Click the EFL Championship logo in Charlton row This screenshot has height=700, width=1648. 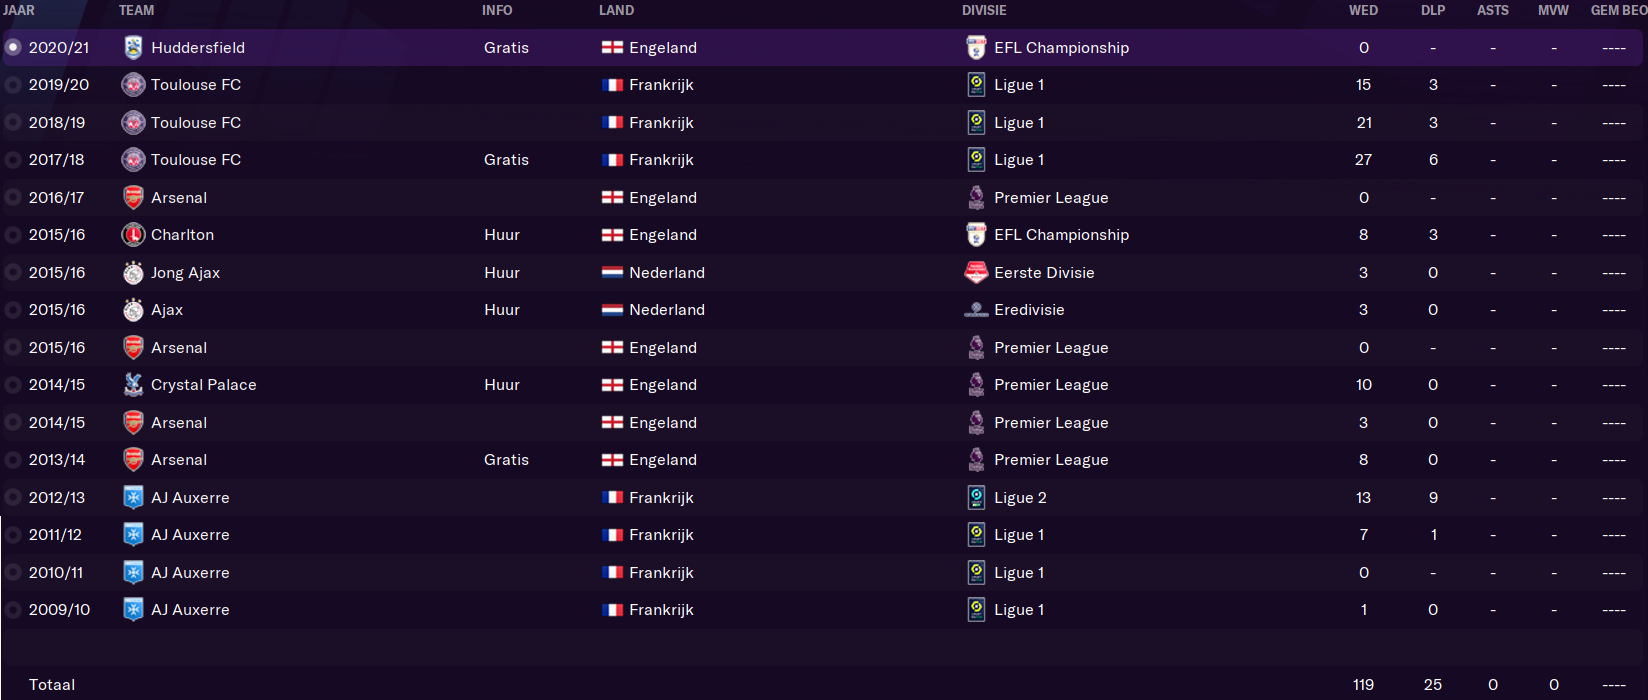[x=976, y=235]
